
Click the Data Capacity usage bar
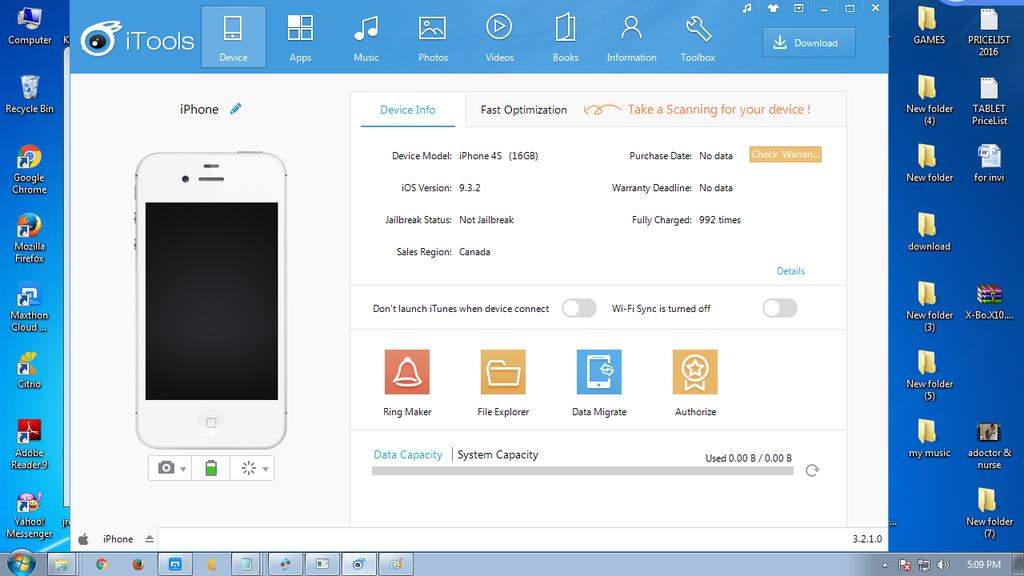[582, 471]
